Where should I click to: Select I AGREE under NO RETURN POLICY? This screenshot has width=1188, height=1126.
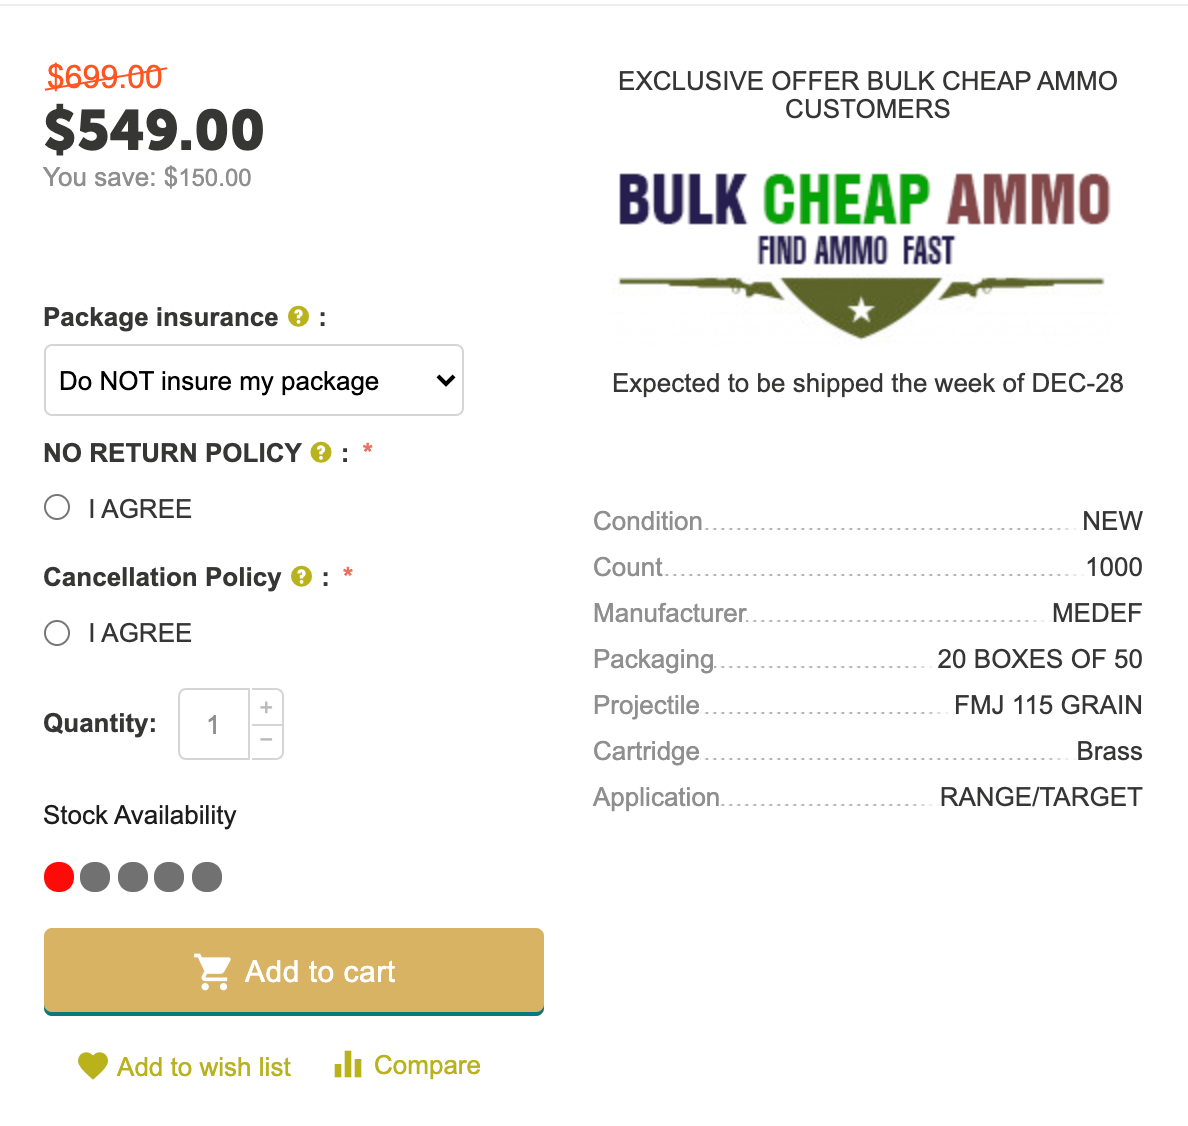[x=57, y=508]
